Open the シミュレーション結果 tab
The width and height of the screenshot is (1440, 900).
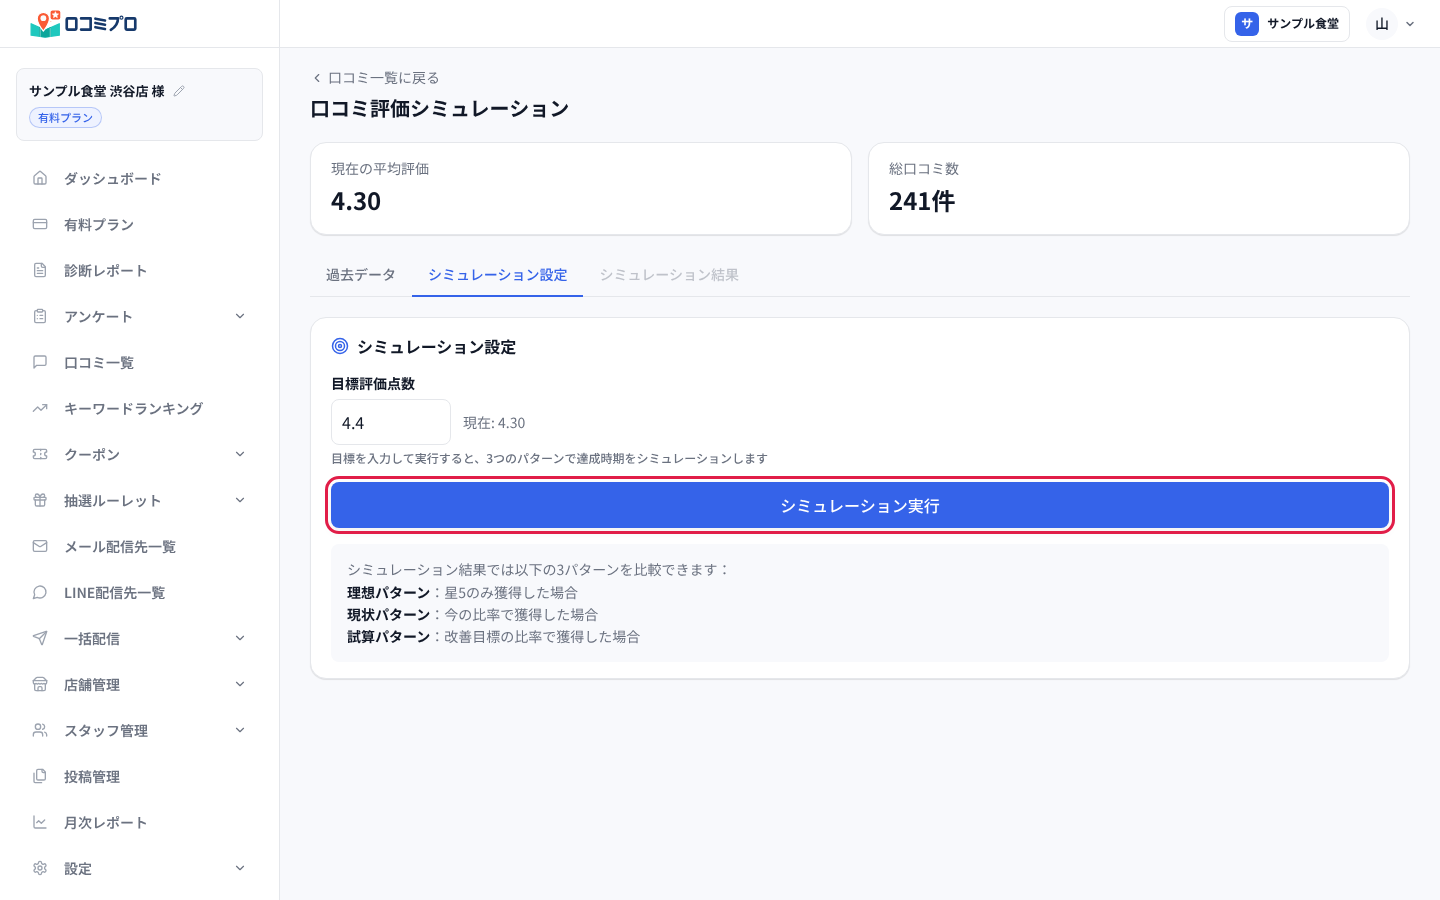coord(669,275)
